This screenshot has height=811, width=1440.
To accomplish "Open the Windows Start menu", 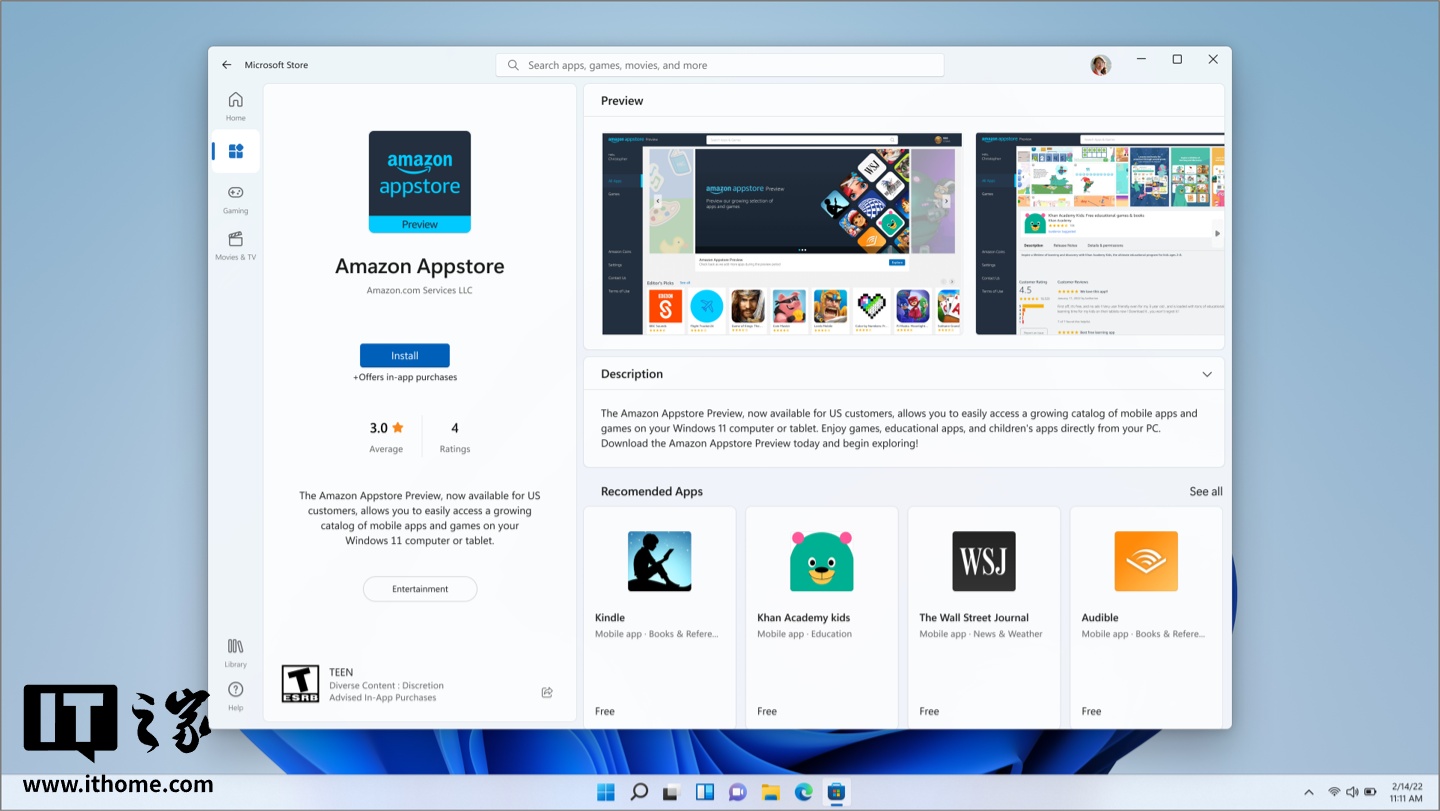I will (x=606, y=791).
